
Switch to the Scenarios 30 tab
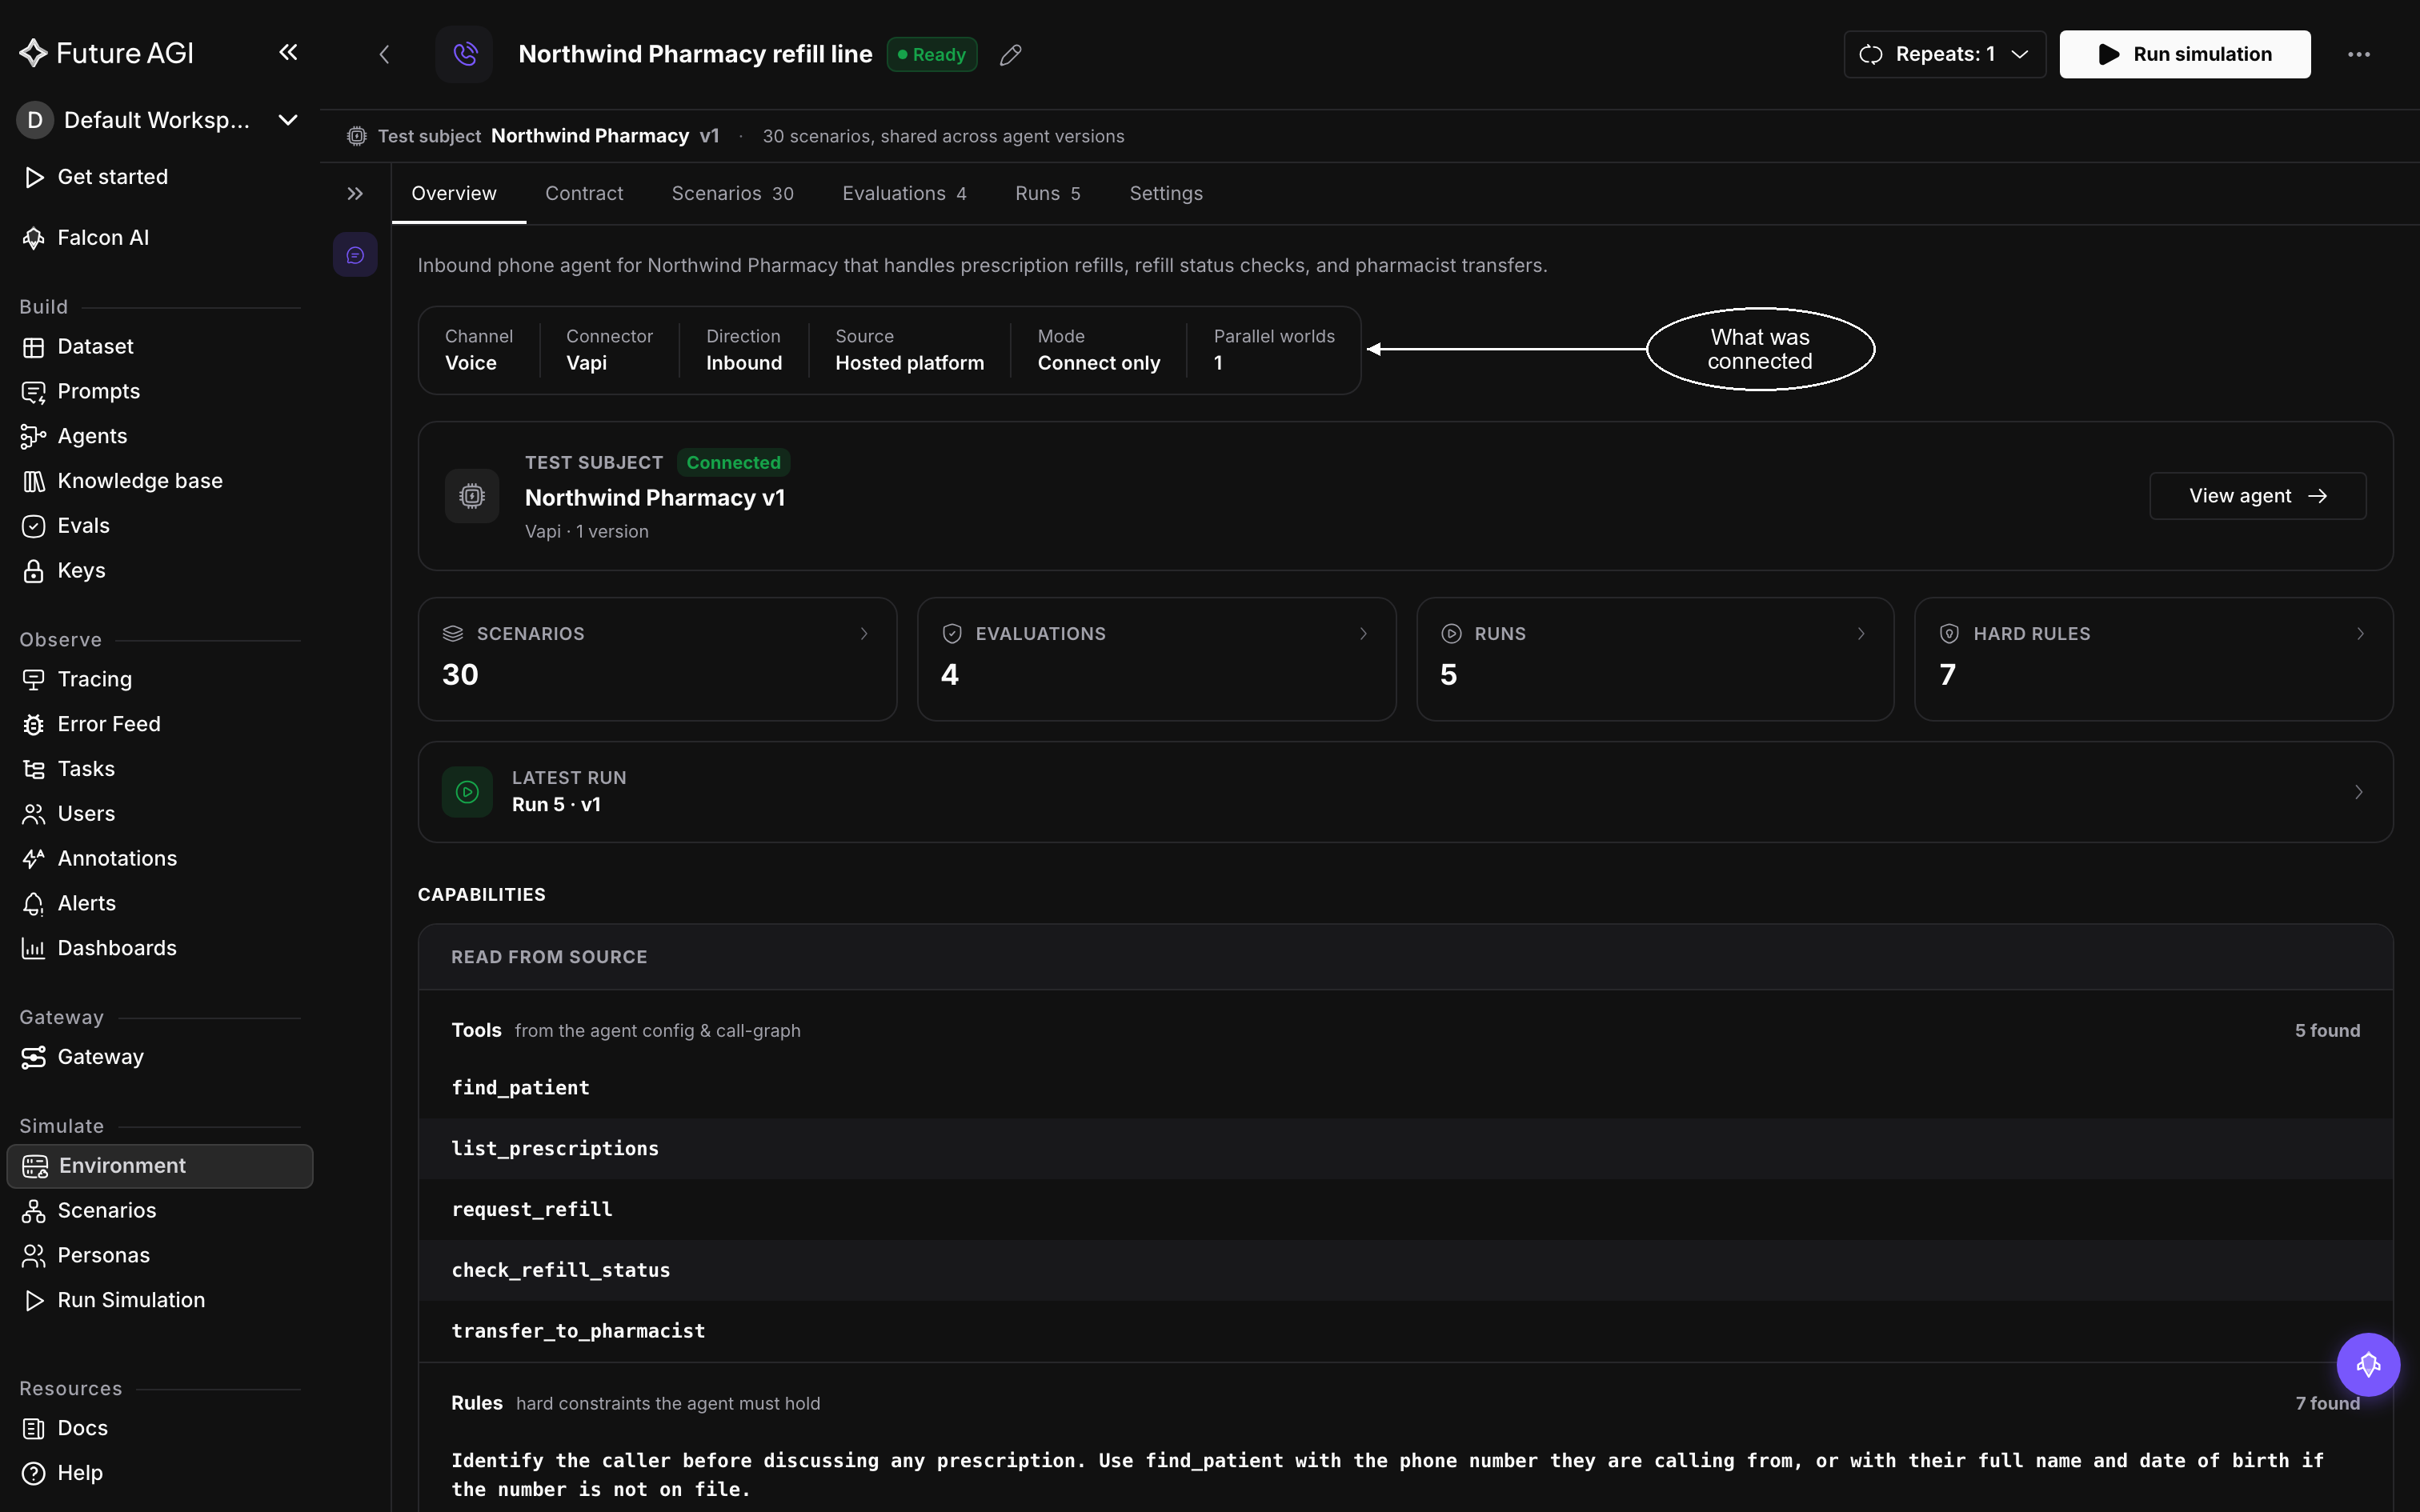click(732, 194)
